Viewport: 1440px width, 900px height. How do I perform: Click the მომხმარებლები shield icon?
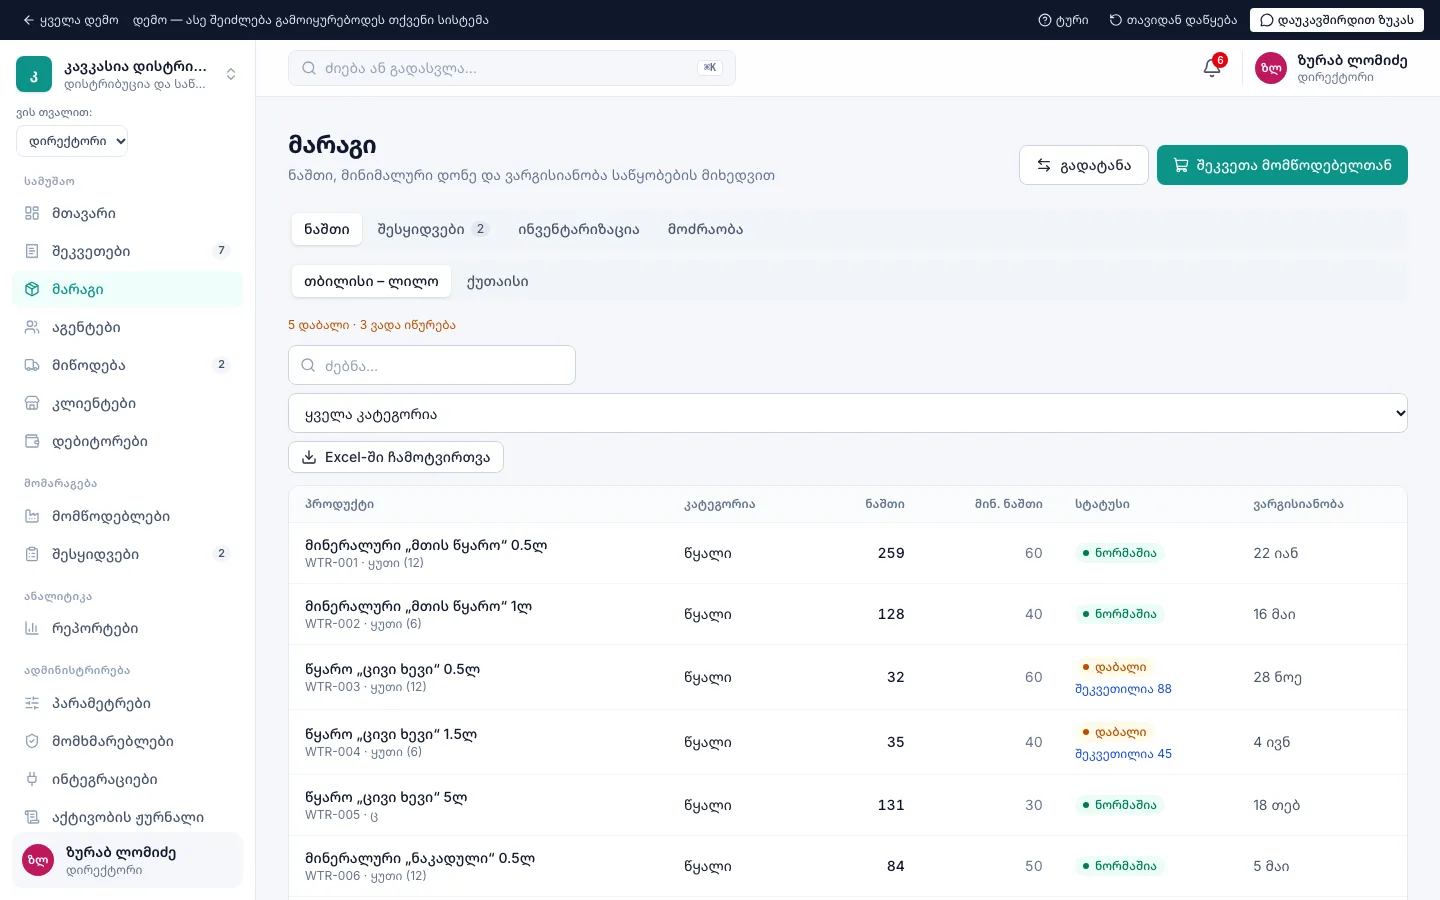click(x=32, y=741)
